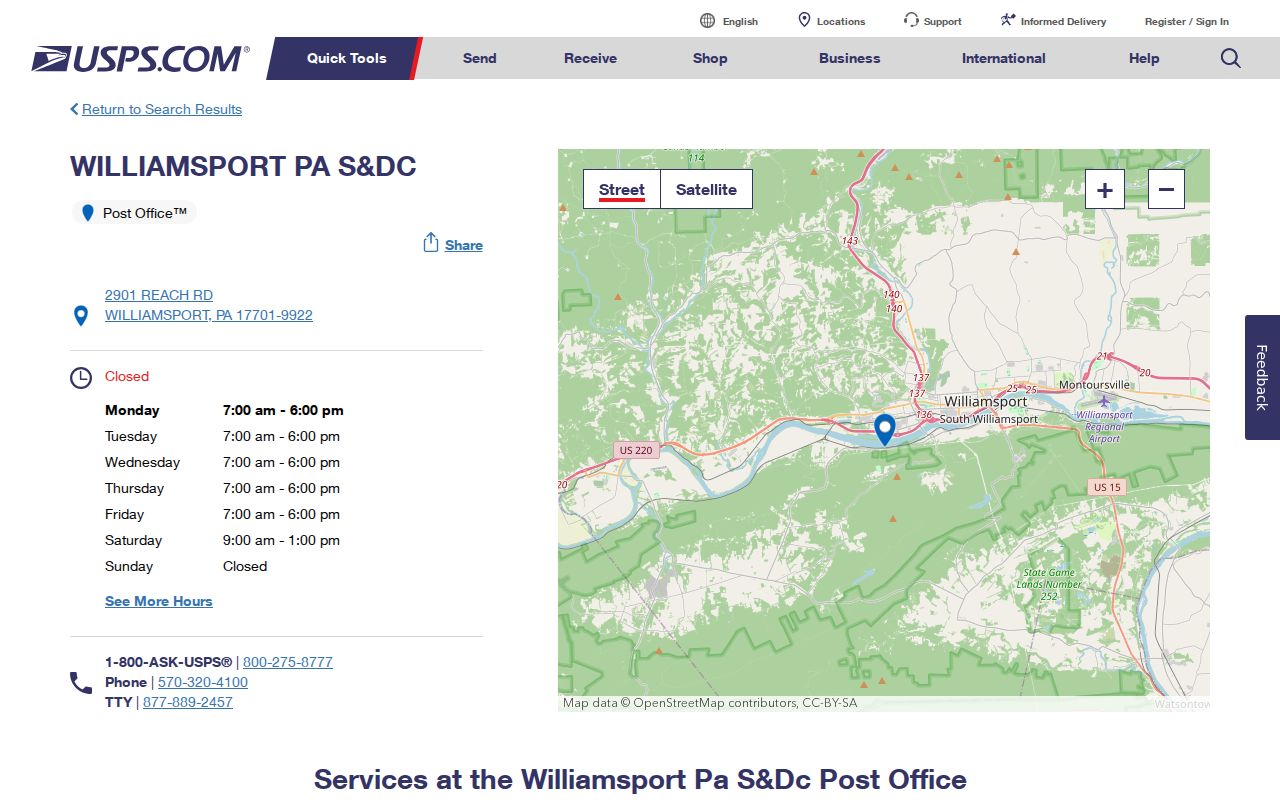The width and height of the screenshot is (1280, 800).
Task: Open Register / Sign In
Action: coord(1187,21)
